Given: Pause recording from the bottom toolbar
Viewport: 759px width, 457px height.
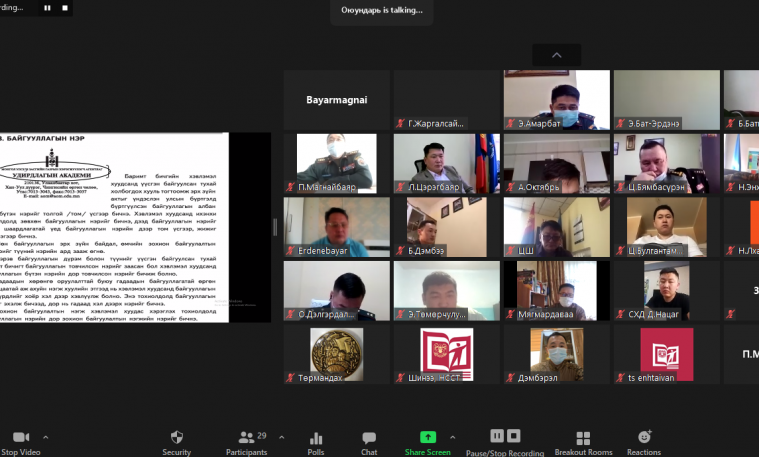Looking at the screenshot, I should 497,436.
